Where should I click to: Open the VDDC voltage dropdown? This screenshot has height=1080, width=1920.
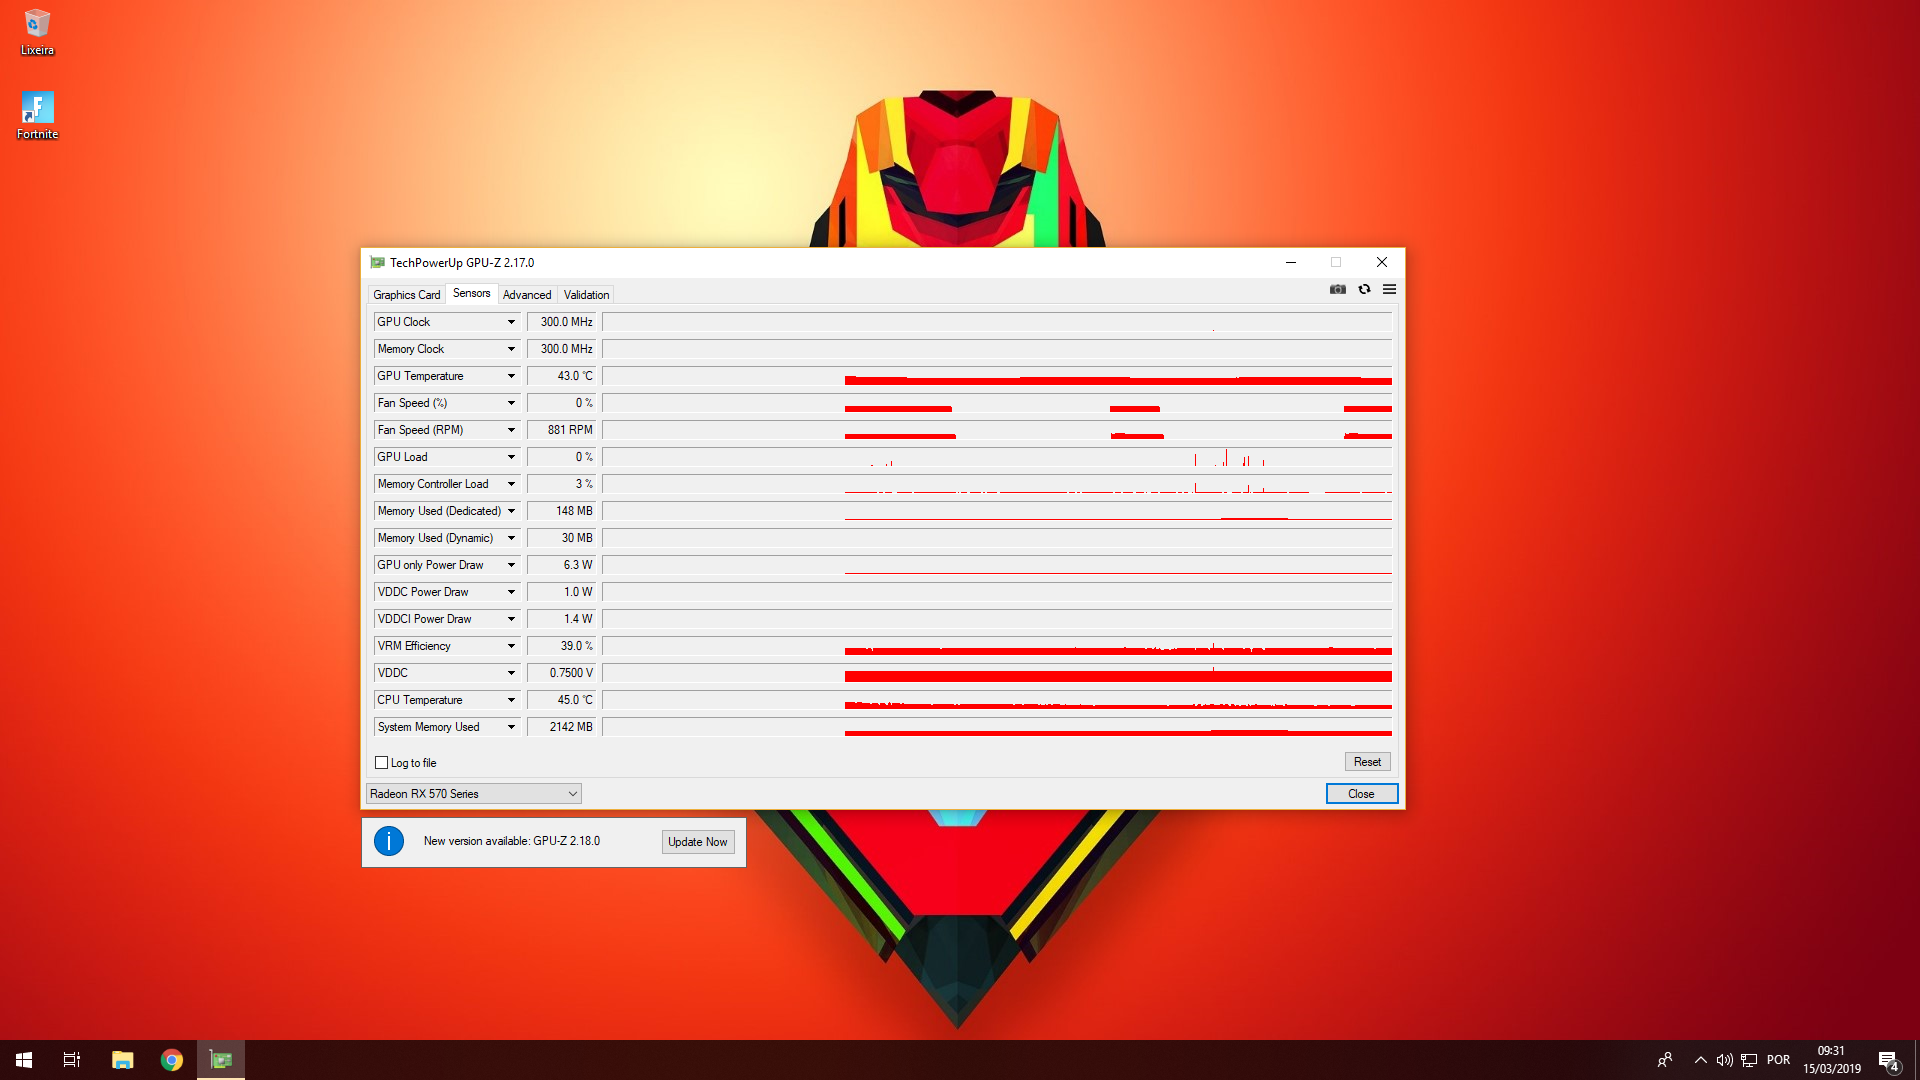coord(511,673)
